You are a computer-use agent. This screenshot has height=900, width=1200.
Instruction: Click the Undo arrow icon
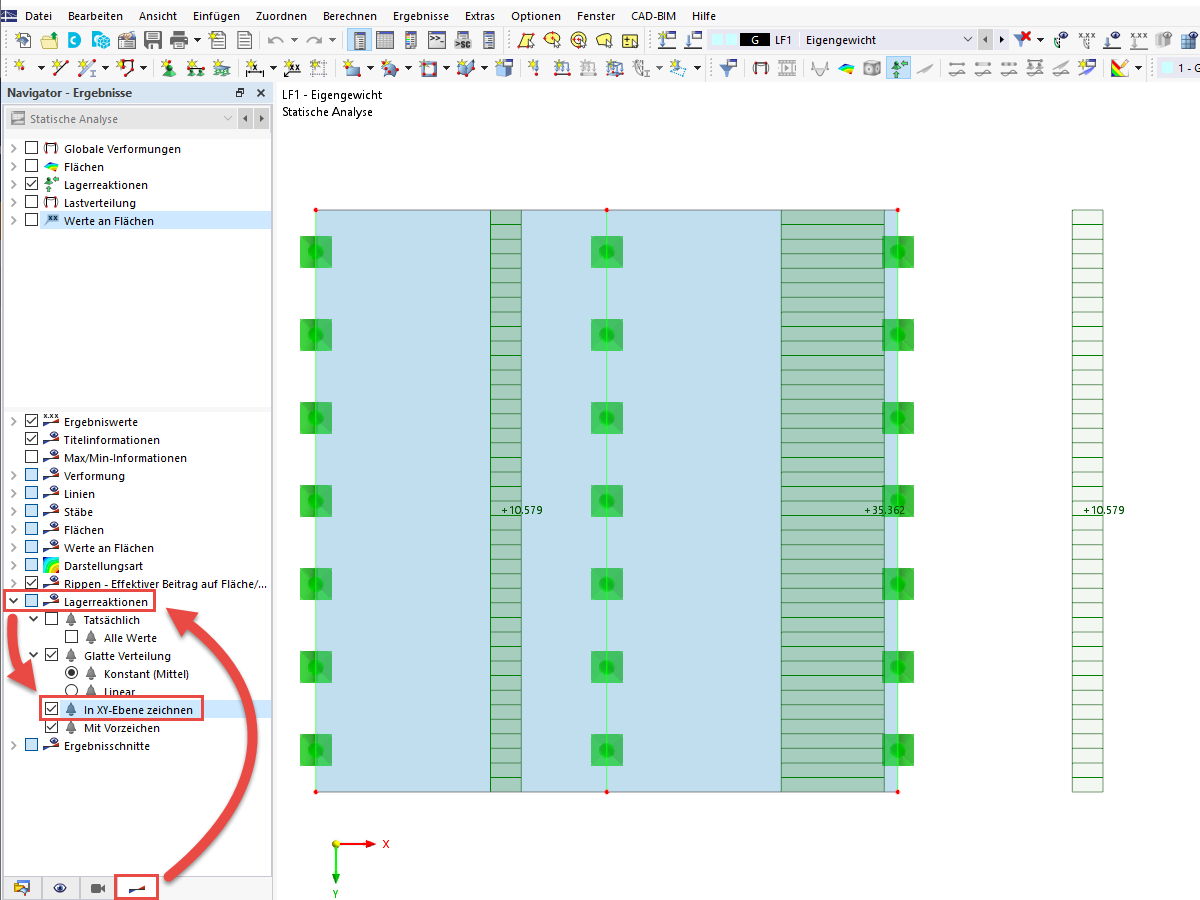275,40
